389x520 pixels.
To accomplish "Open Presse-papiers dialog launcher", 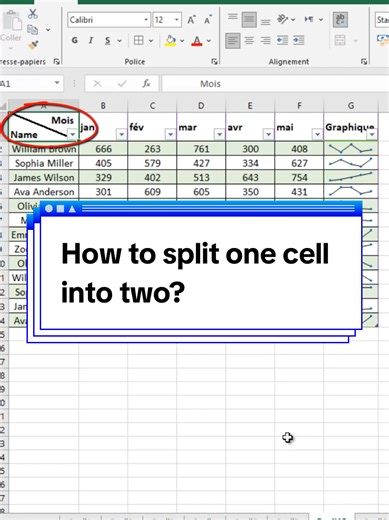I will click(x=57, y=62).
